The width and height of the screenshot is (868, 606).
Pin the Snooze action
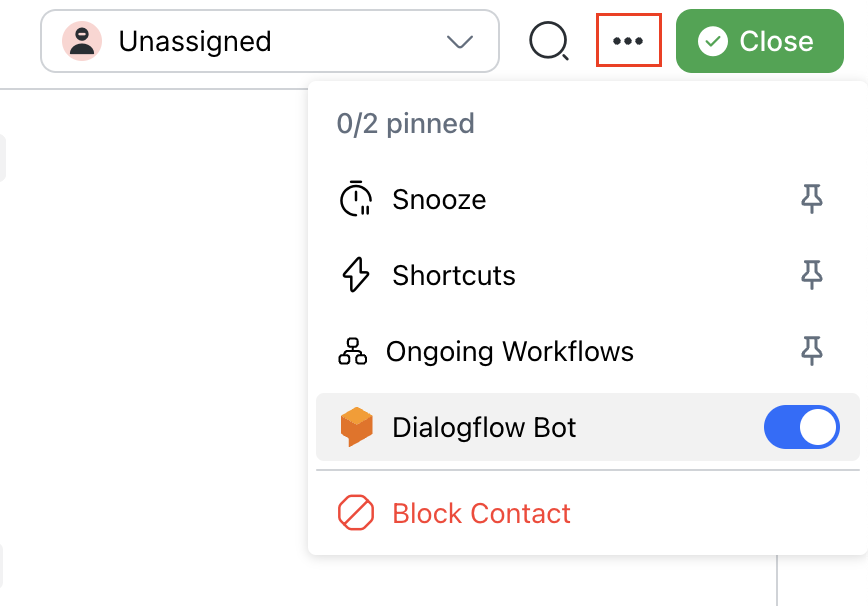[x=812, y=199]
